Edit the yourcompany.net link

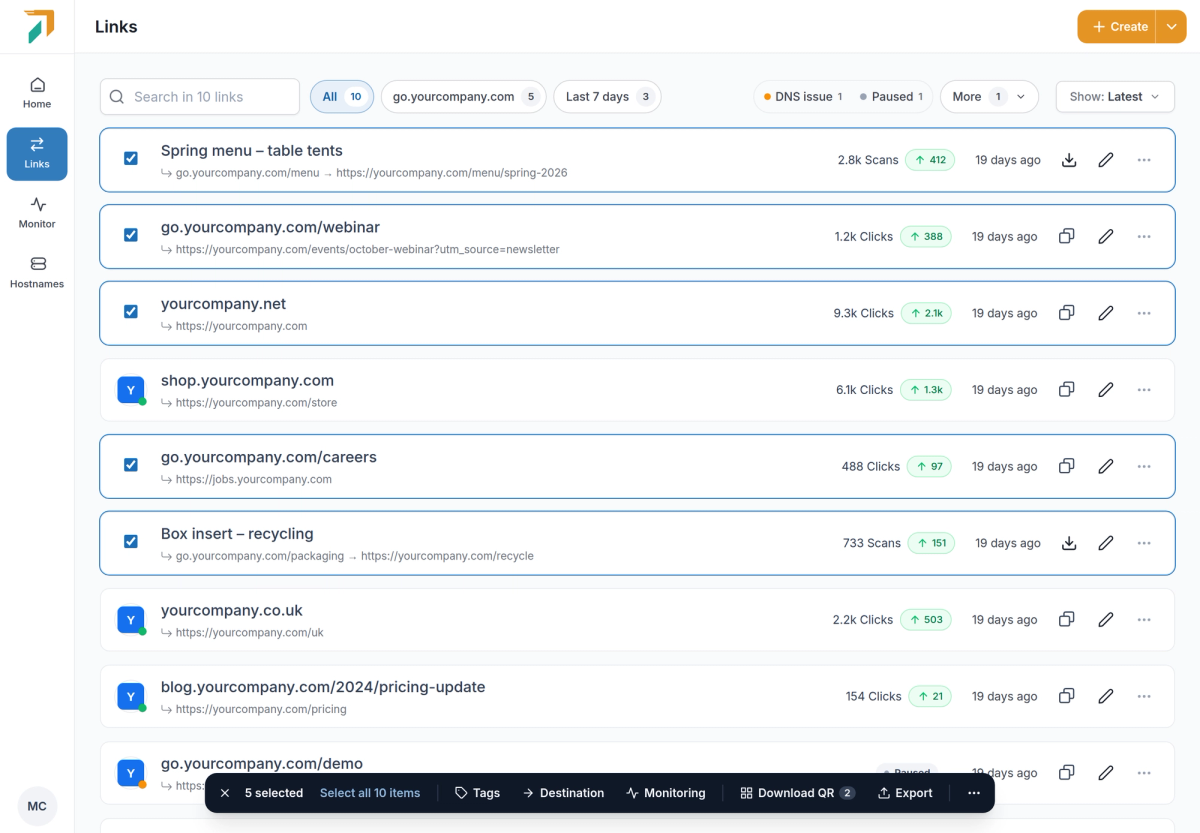pyautogui.click(x=1106, y=313)
